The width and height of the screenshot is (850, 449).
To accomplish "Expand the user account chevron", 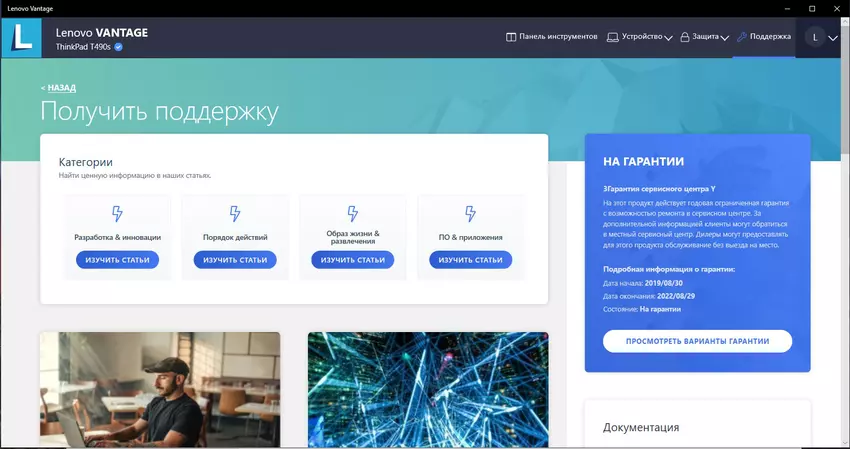I will tap(833, 38).
